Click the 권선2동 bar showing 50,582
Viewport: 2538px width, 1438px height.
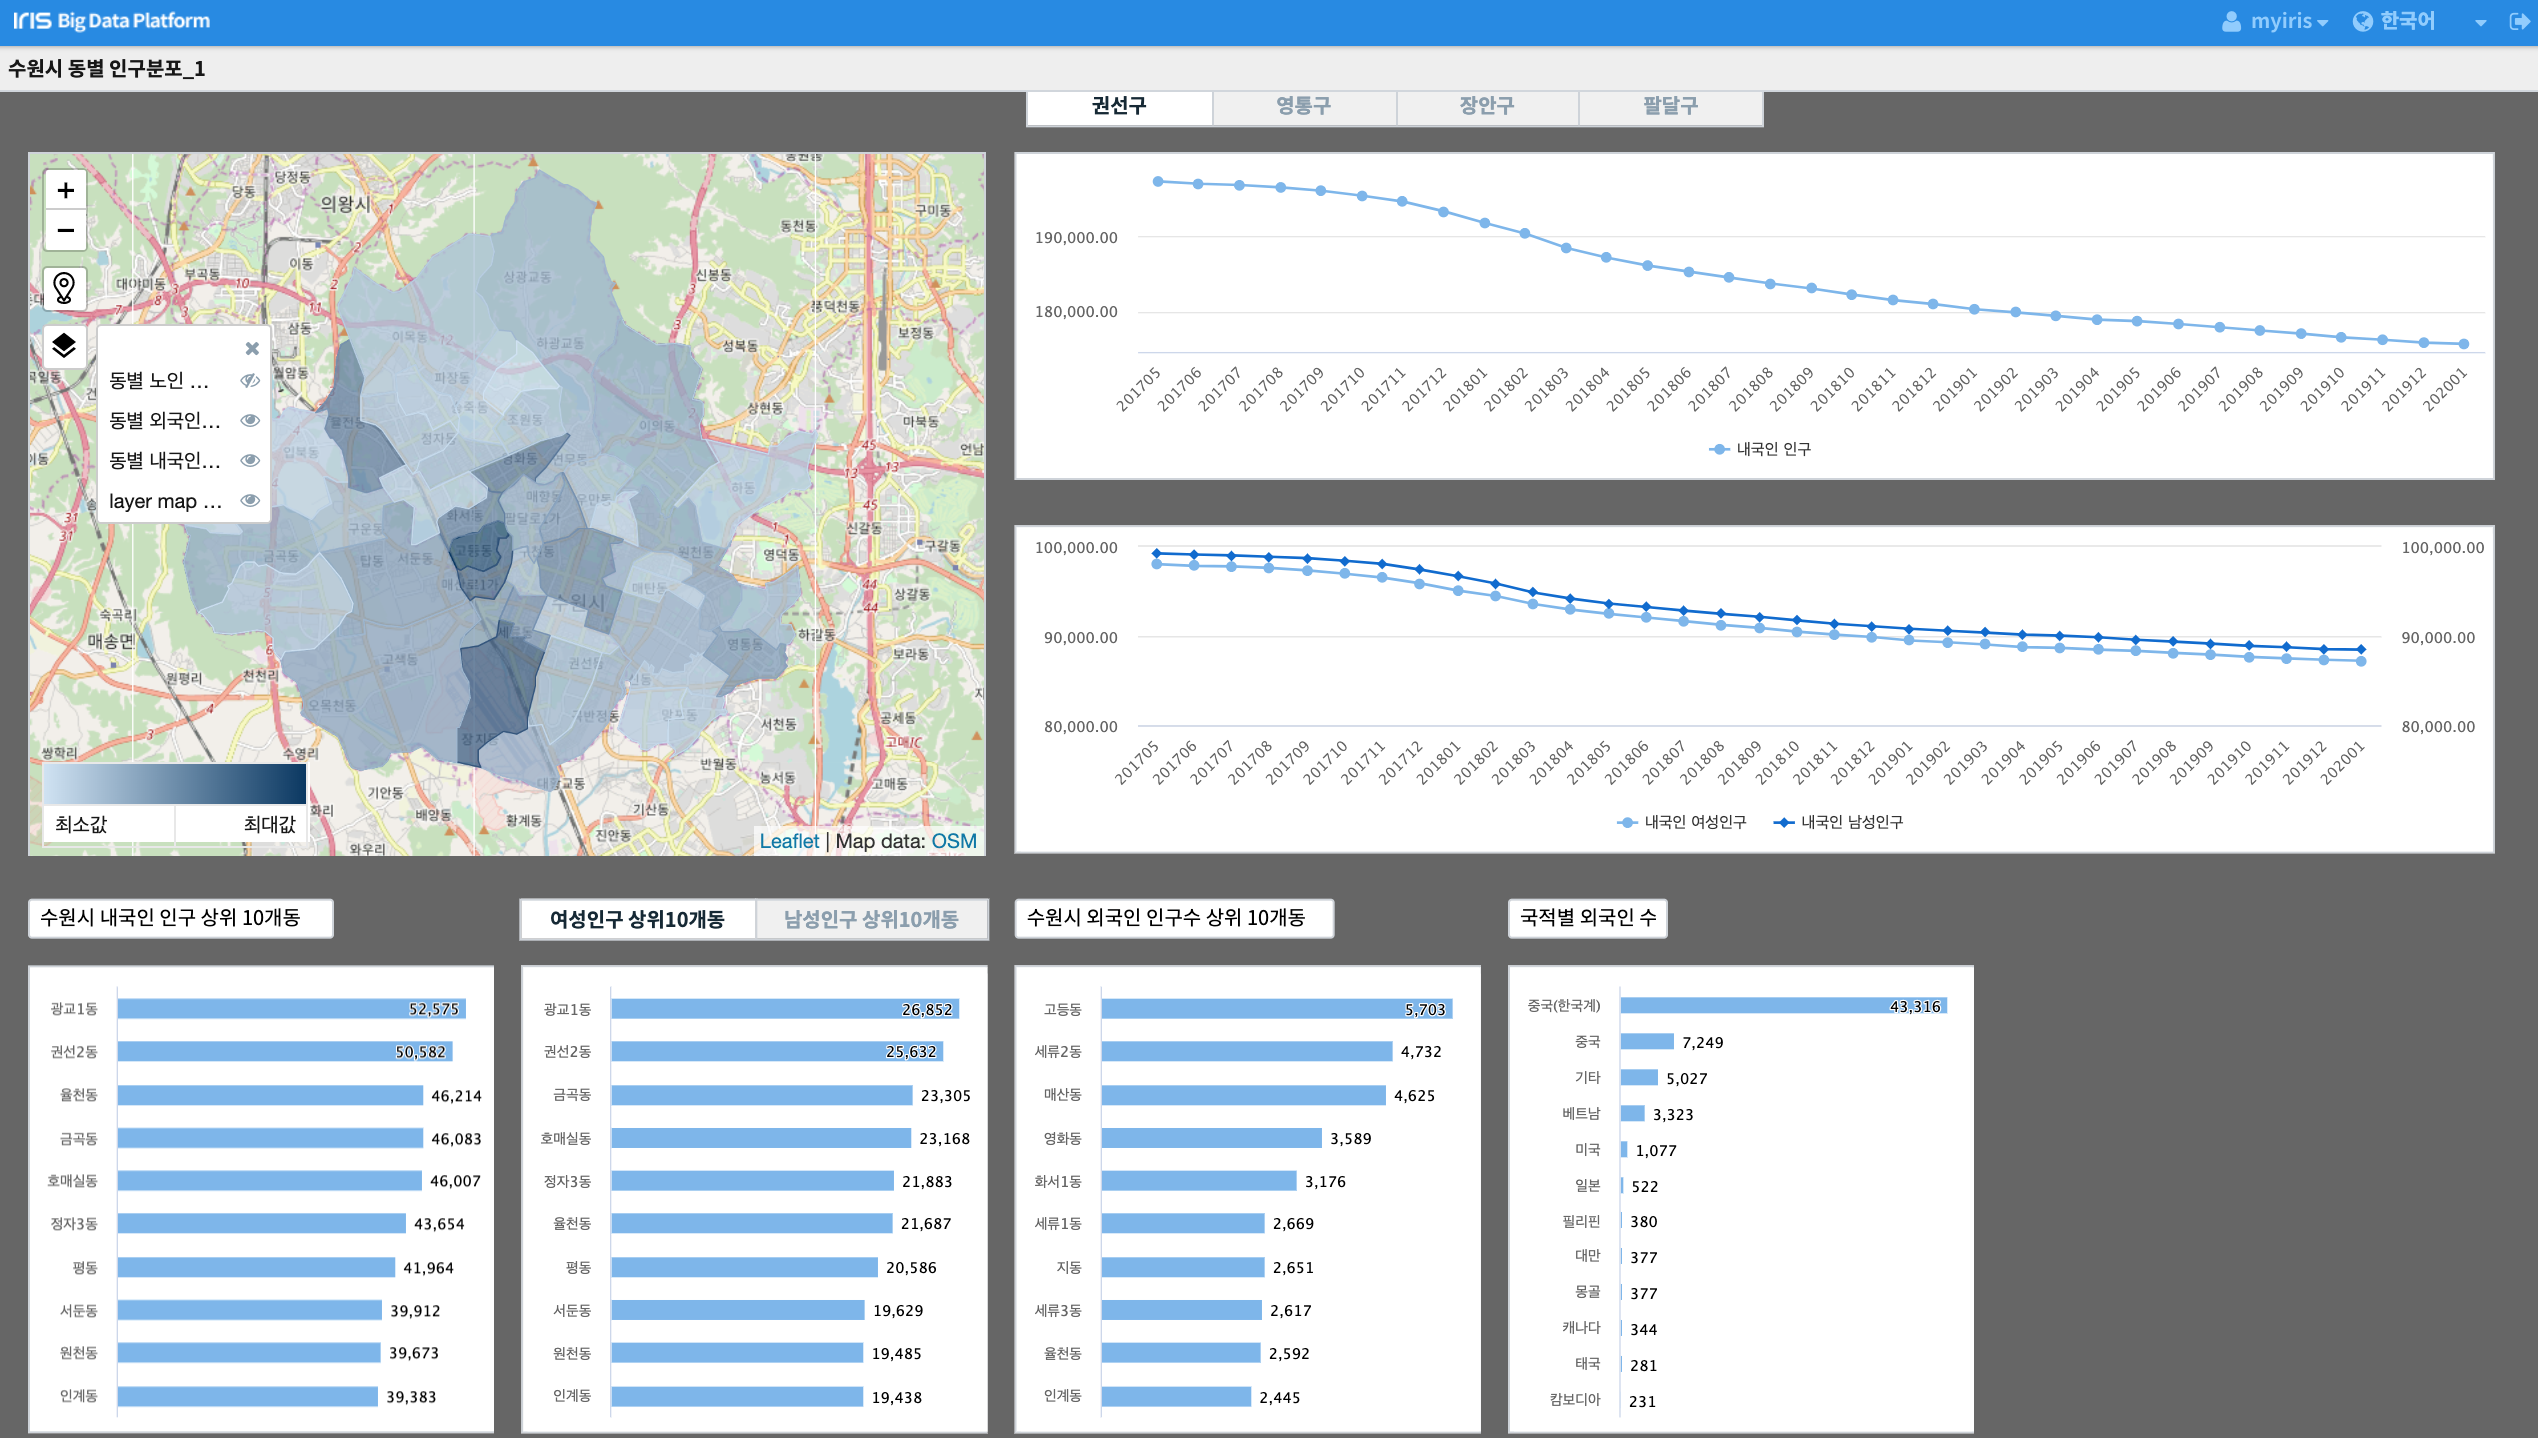285,1052
